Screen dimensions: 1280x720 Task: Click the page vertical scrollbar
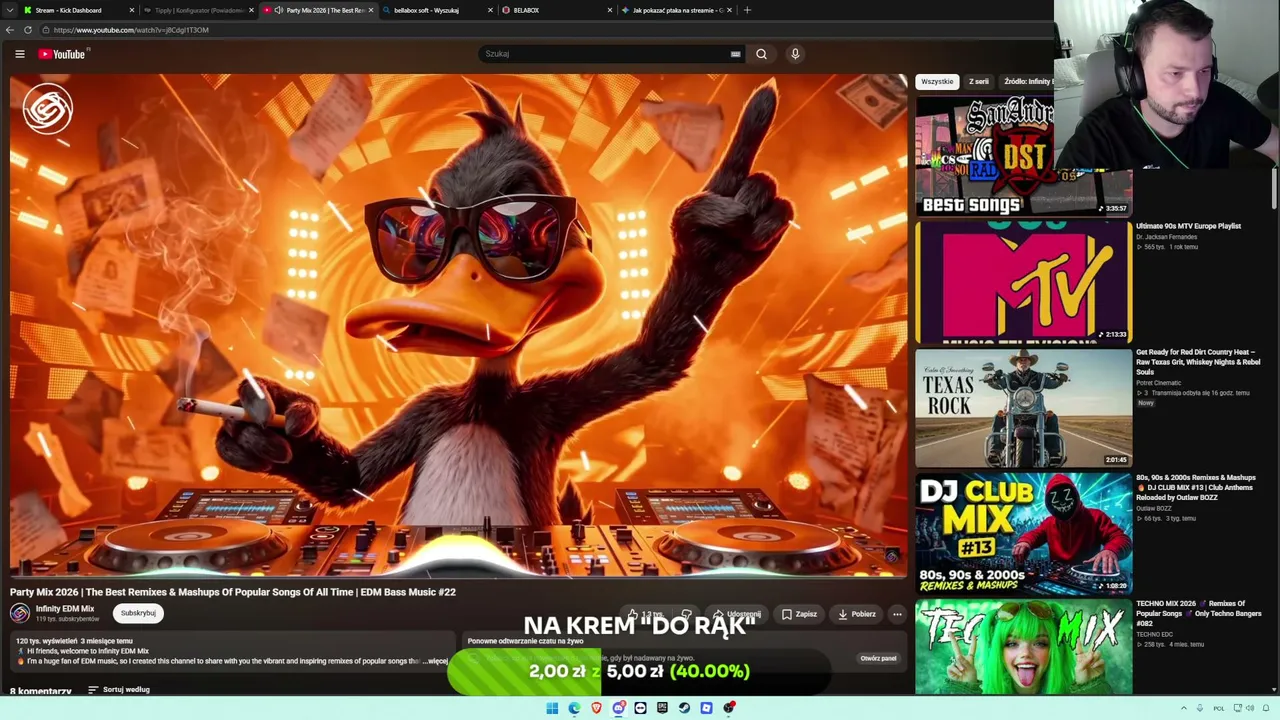click(x=1274, y=188)
